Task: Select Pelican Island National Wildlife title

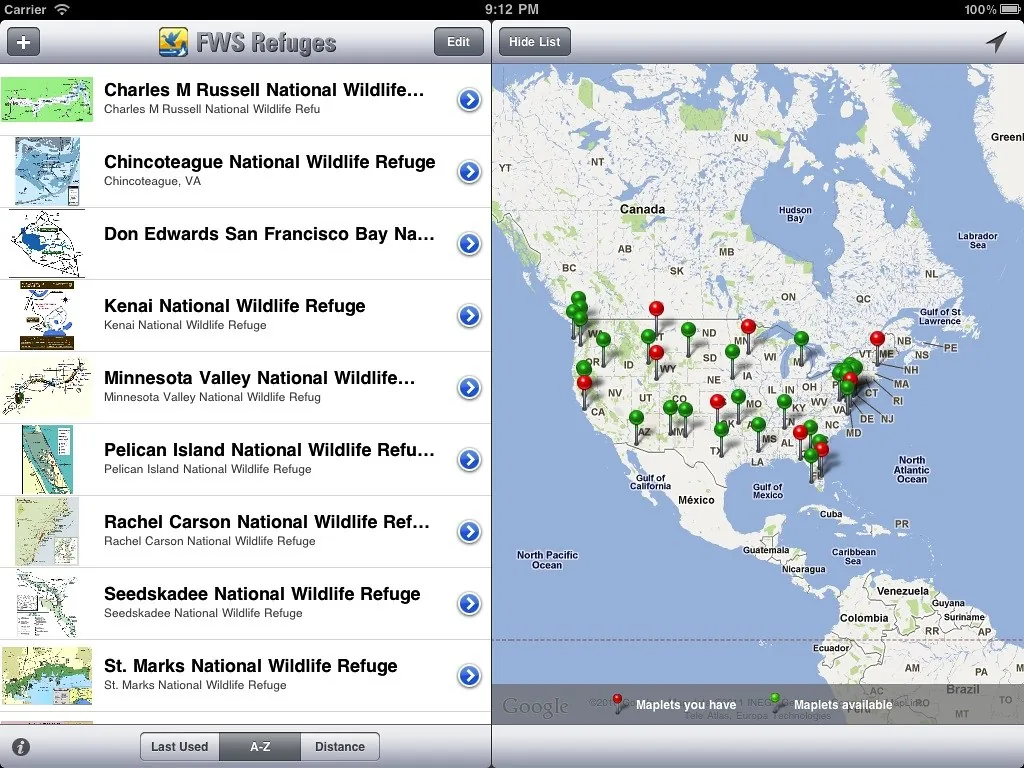Action: 269,449
